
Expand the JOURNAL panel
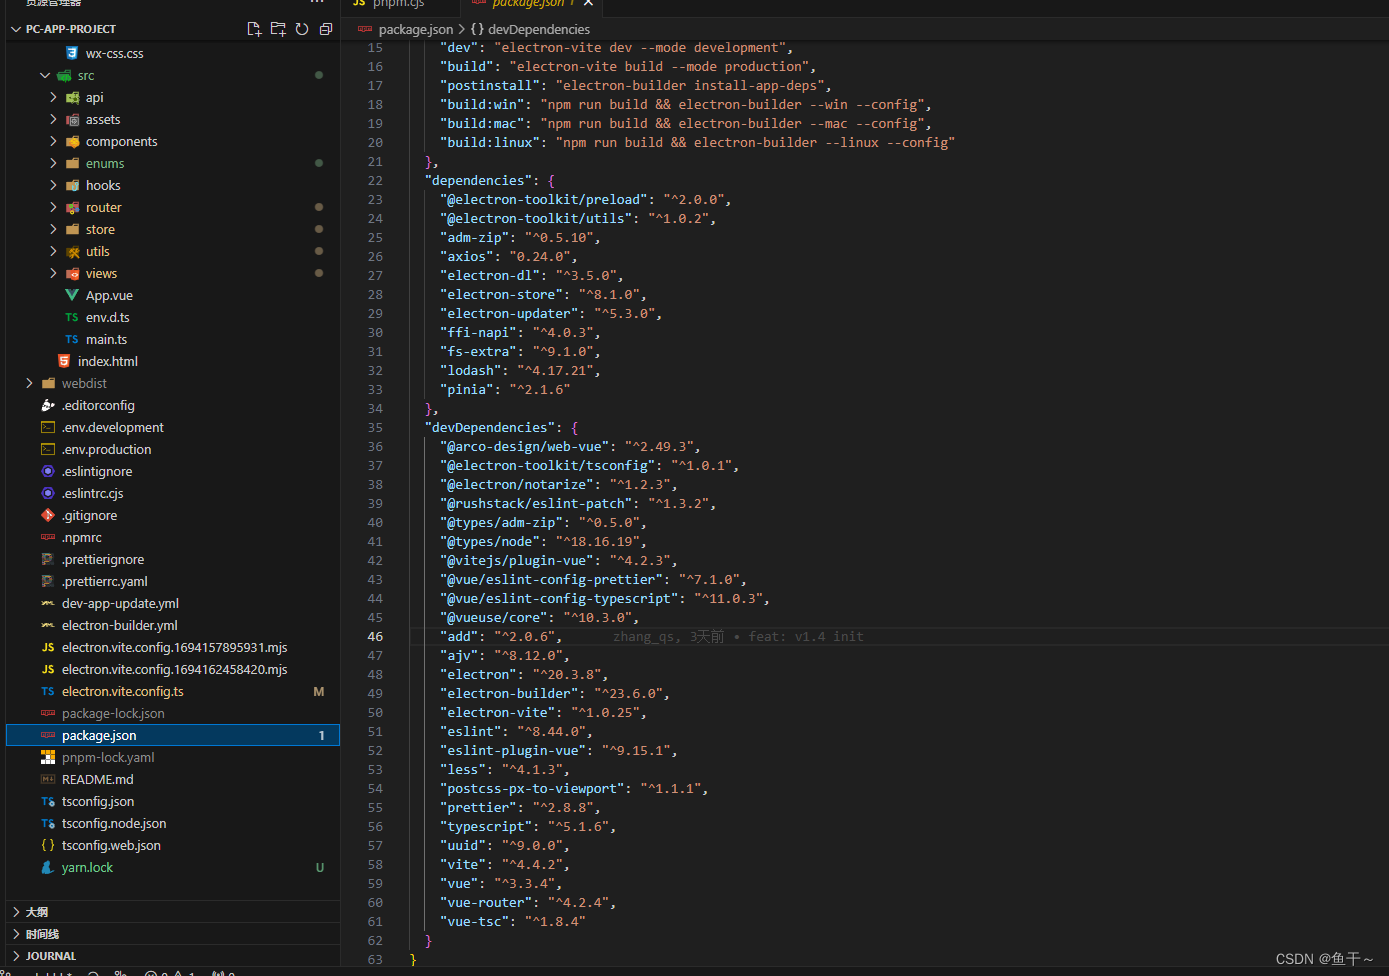pos(16,956)
